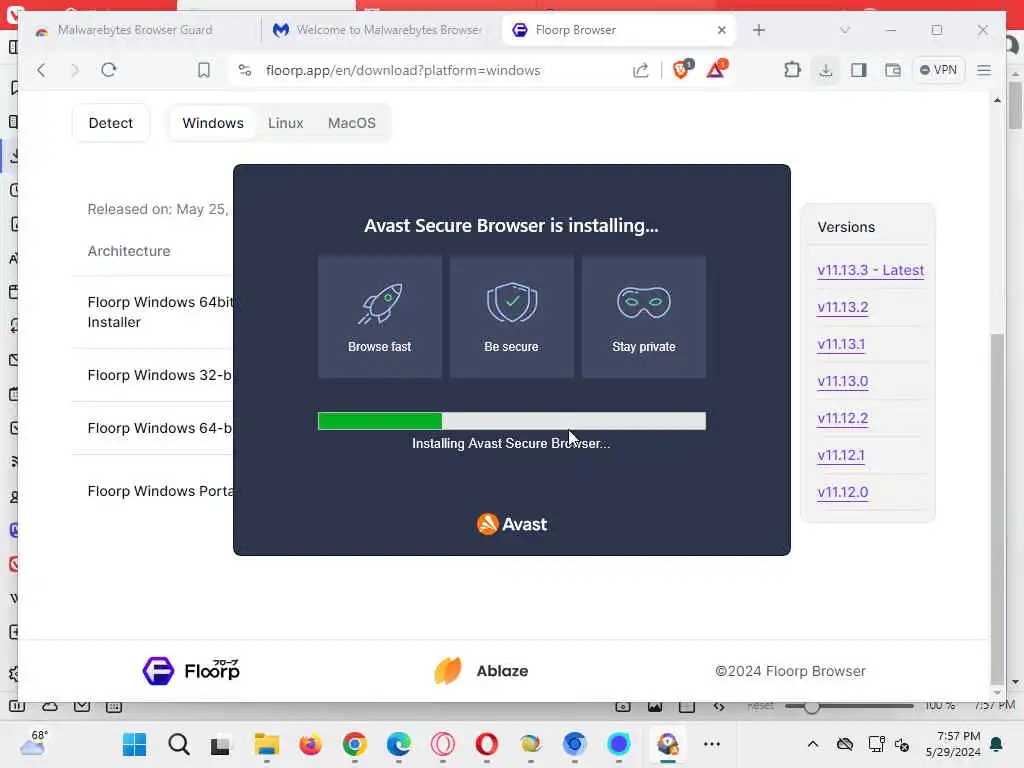Bookmark this page with the bookmark icon
The width and height of the screenshot is (1024, 768).
[204, 70]
